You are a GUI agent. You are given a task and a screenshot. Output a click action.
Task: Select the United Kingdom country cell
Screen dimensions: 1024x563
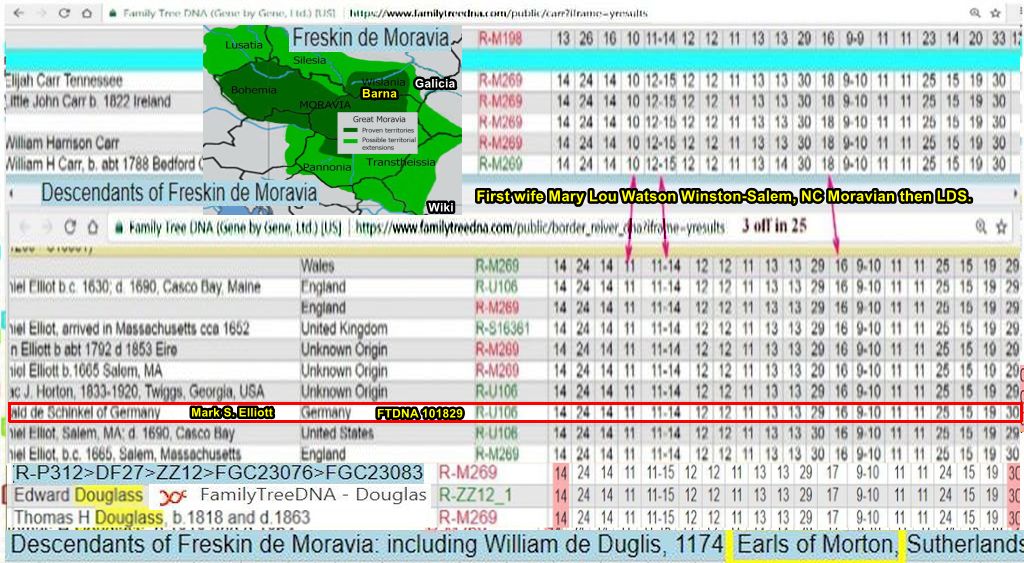tap(344, 329)
